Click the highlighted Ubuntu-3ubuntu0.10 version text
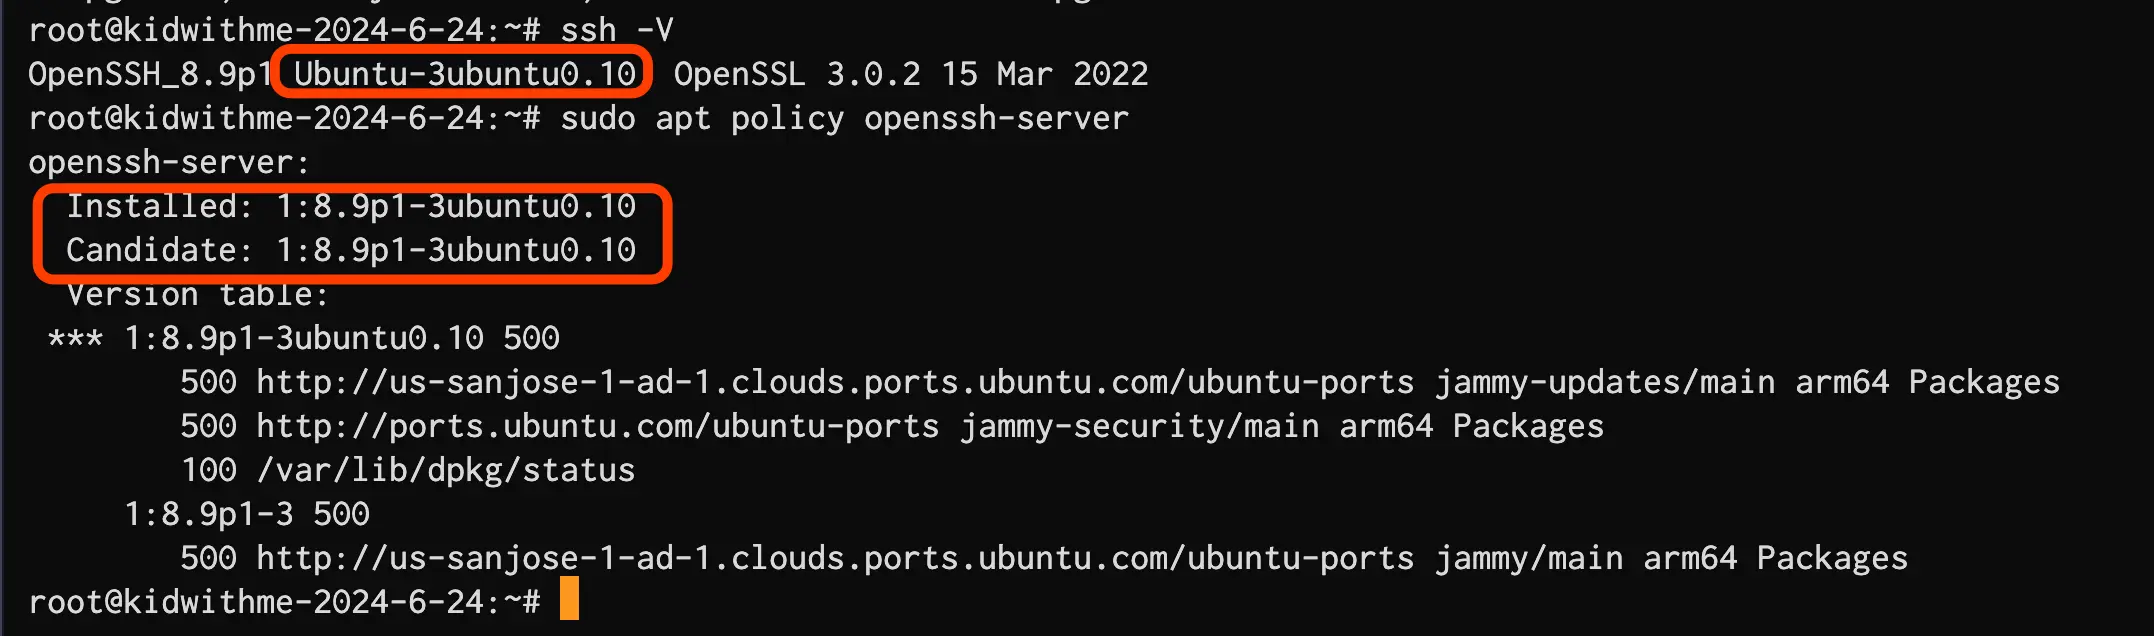2154x636 pixels. [464, 74]
